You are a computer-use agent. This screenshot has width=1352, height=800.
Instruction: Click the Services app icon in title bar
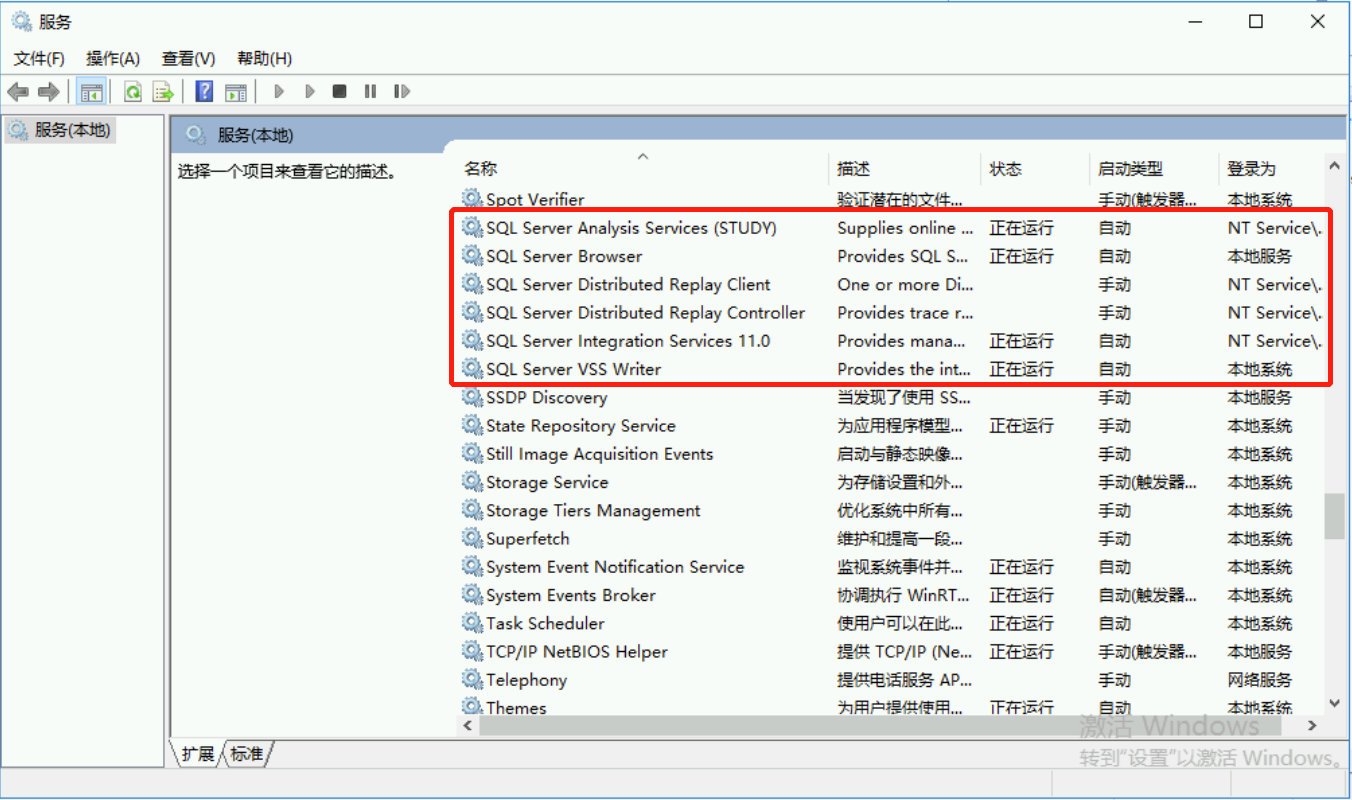pyautogui.click(x=21, y=22)
